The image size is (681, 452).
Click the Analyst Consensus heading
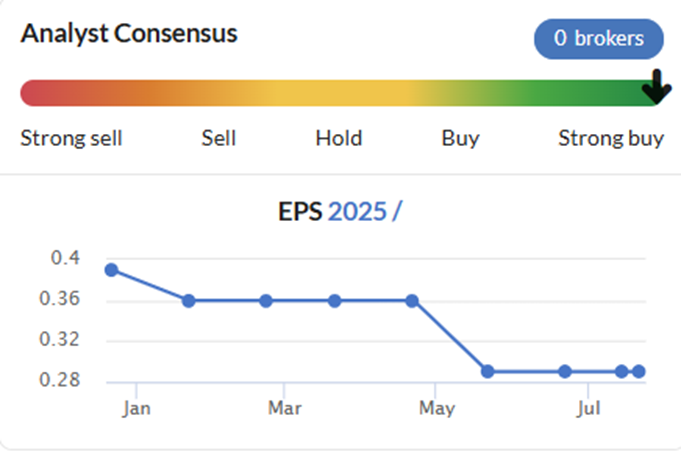point(129,33)
